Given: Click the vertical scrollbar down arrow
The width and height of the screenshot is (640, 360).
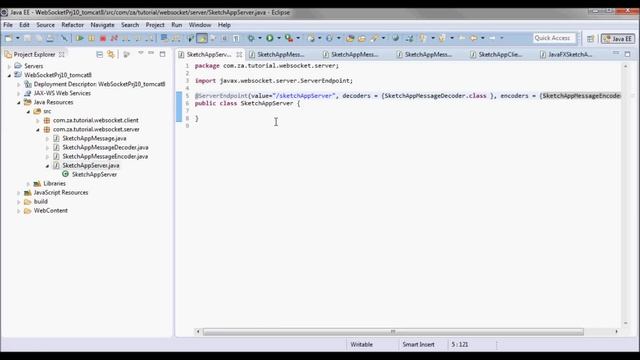Looking at the screenshot, I should (x=626, y=323).
